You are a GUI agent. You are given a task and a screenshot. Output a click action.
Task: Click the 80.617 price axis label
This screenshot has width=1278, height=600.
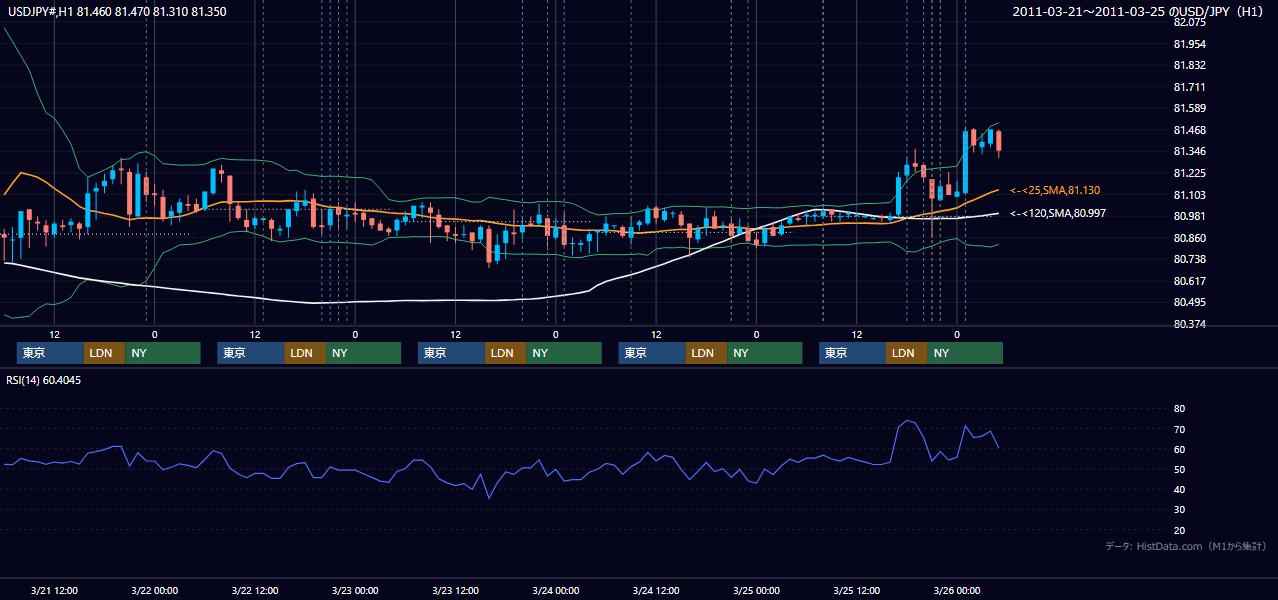[1189, 281]
